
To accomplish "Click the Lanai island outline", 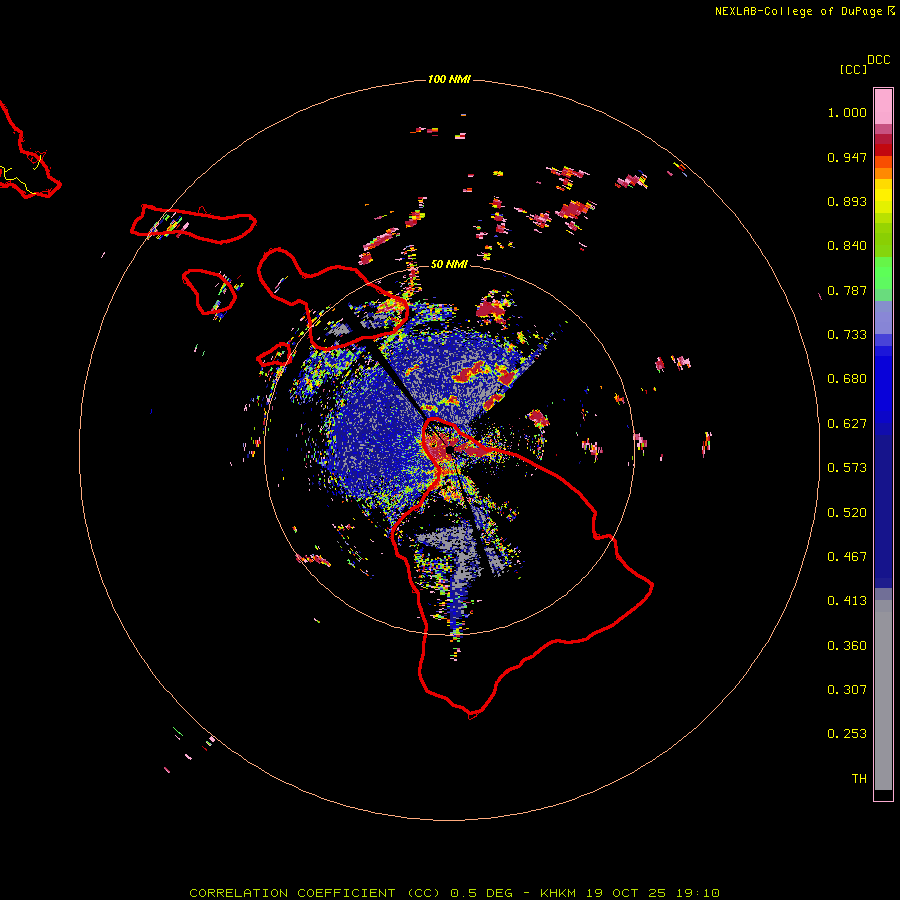I will point(209,292).
